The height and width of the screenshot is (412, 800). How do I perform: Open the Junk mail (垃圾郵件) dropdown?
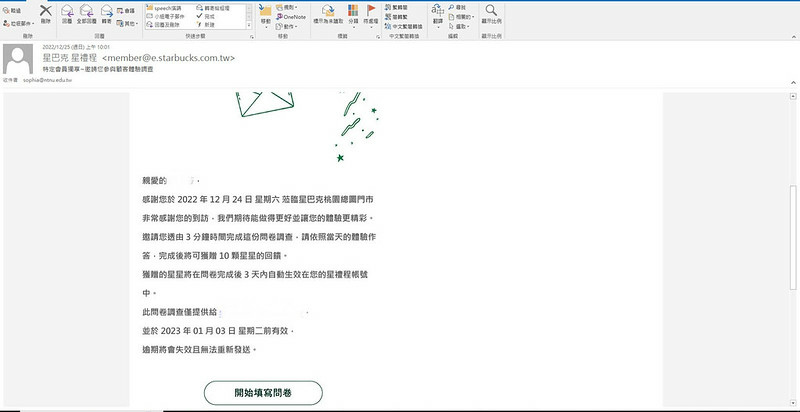[x=19, y=23]
